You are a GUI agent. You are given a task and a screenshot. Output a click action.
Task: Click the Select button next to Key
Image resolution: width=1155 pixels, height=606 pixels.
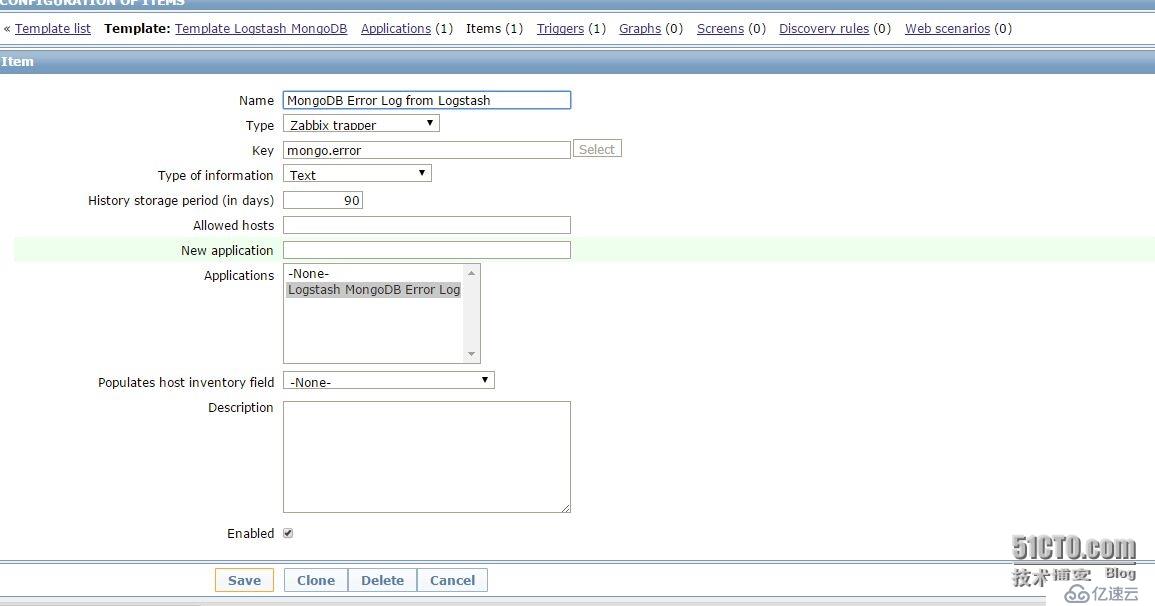pyautogui.click(x=597, y=149)
